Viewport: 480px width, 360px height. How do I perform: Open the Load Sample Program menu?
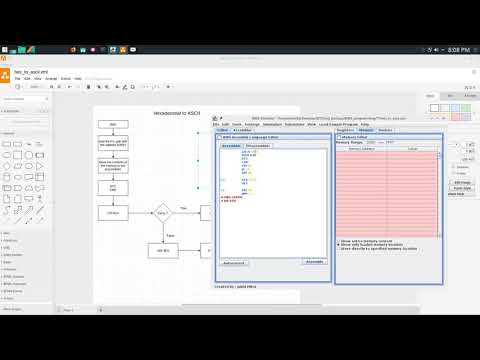pyautogui.click(x=338, y=124)
